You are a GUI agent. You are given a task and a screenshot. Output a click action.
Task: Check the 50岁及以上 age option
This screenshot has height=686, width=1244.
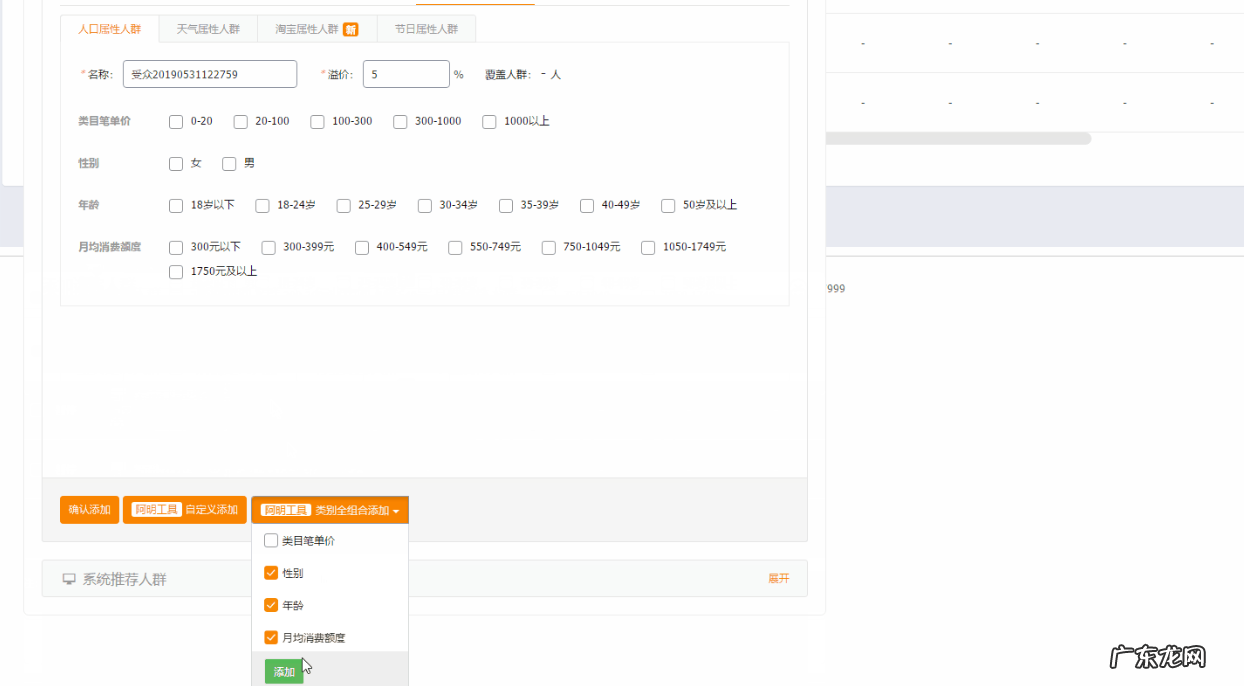click(668, 205)
